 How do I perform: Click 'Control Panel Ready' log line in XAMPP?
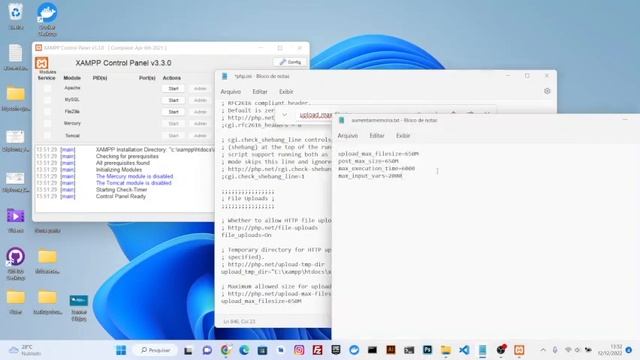[120, 196]
